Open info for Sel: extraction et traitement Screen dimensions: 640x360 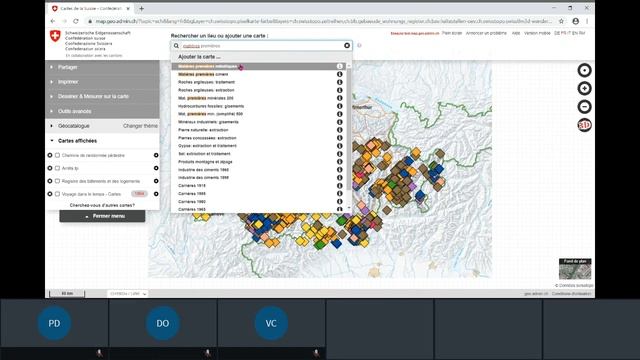tap(340, 154)
